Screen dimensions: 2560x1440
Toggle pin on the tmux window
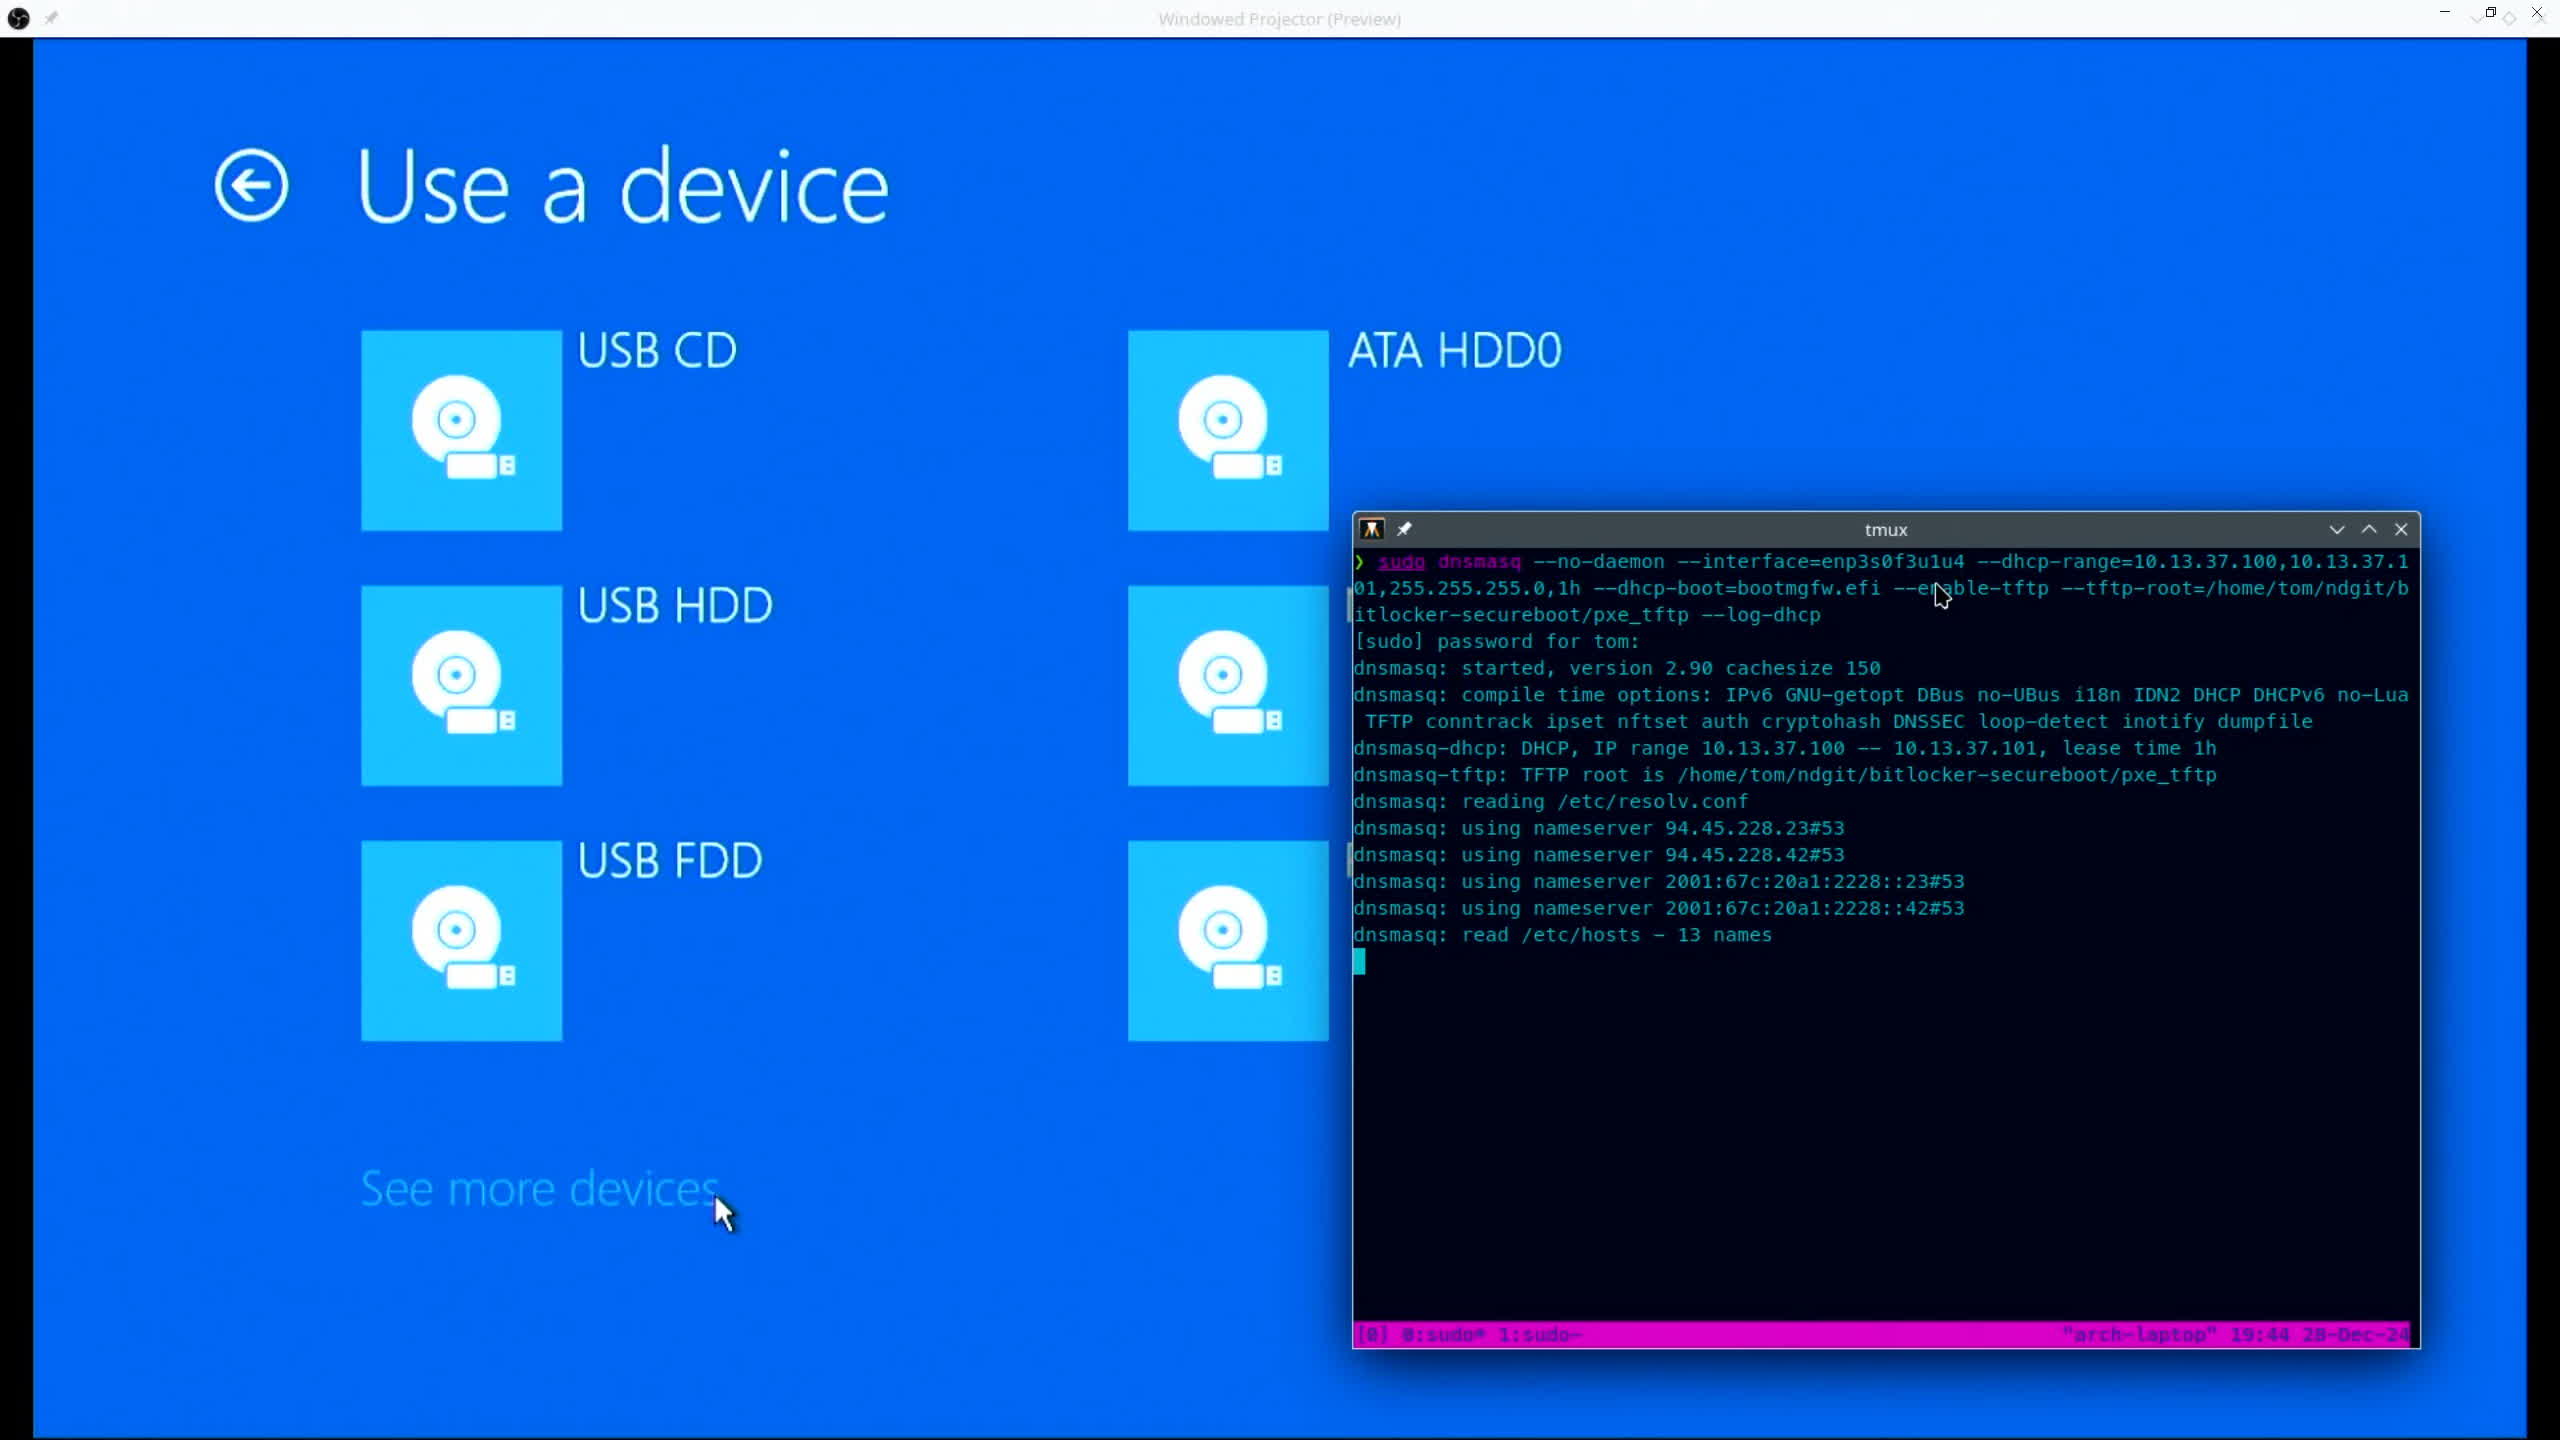point(1404,529)
